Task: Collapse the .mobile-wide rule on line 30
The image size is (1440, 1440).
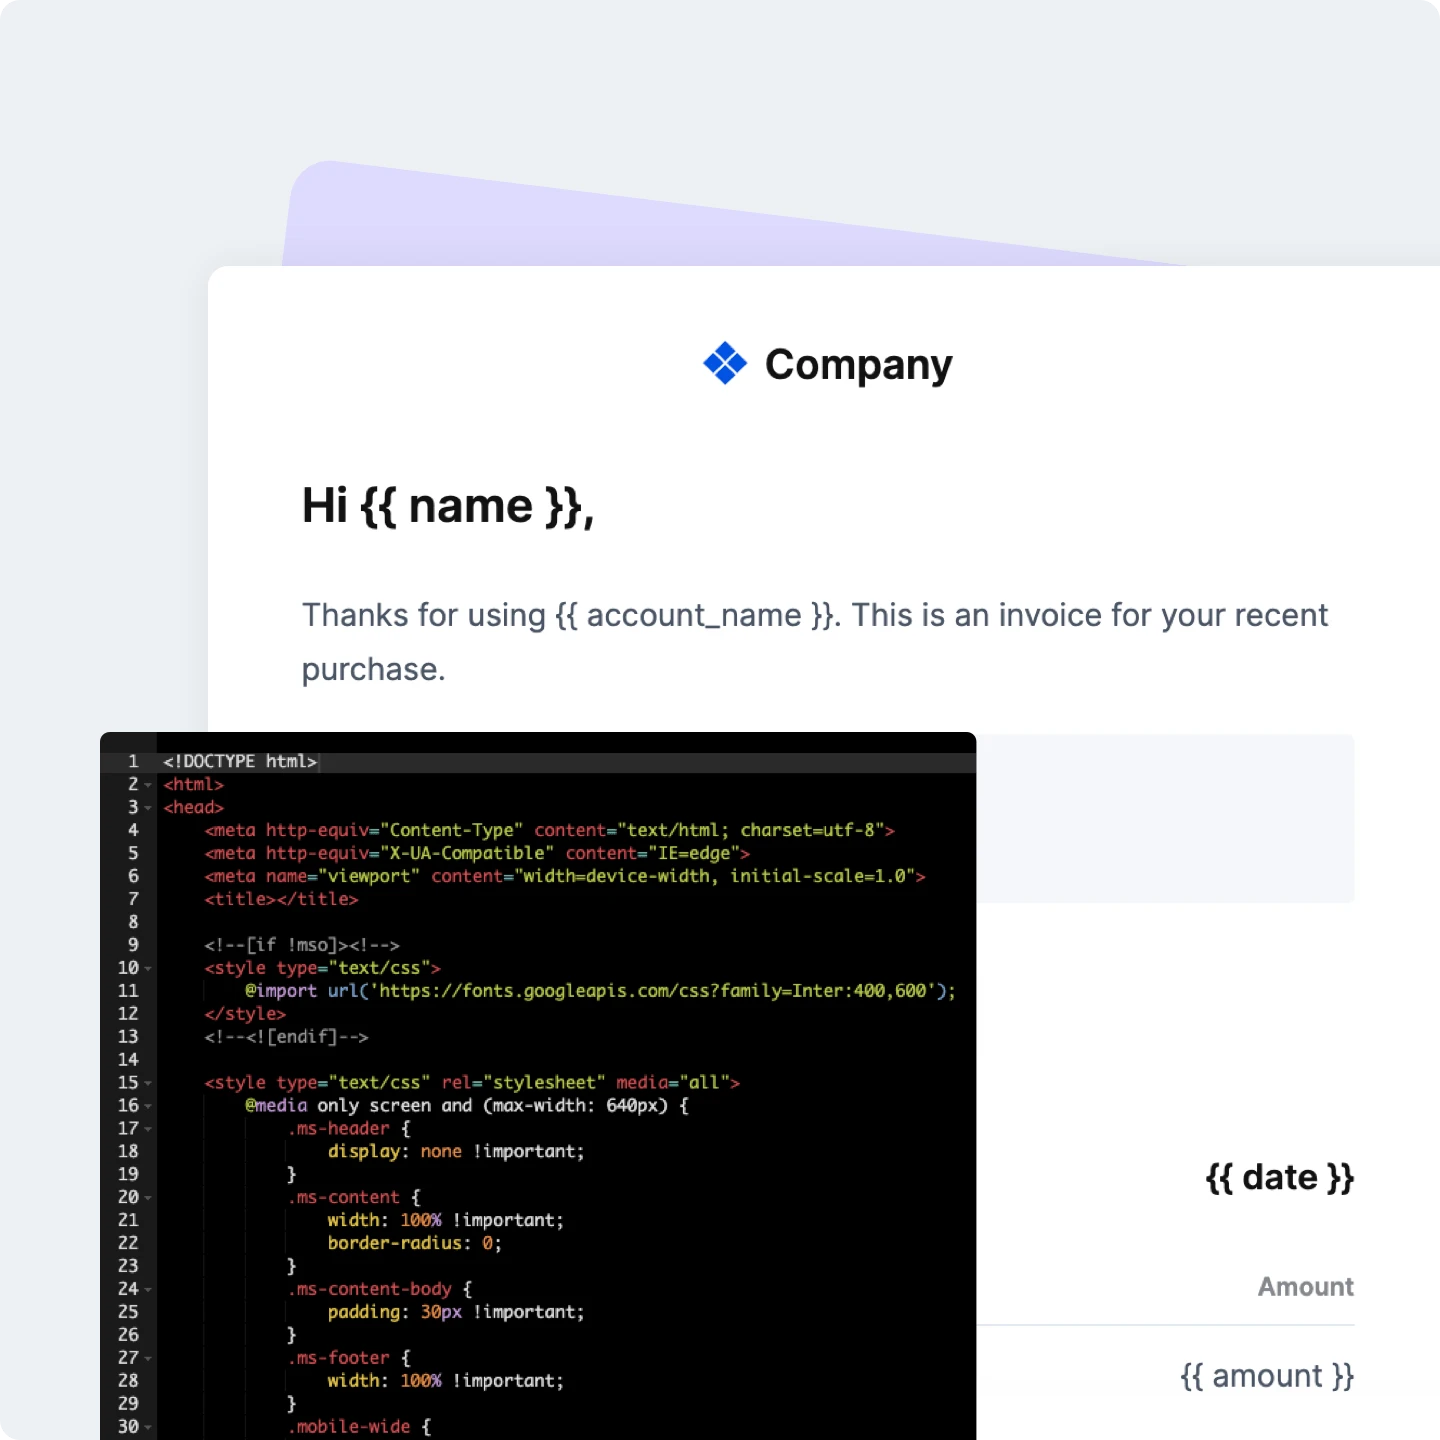Action: pos(148,1428)
